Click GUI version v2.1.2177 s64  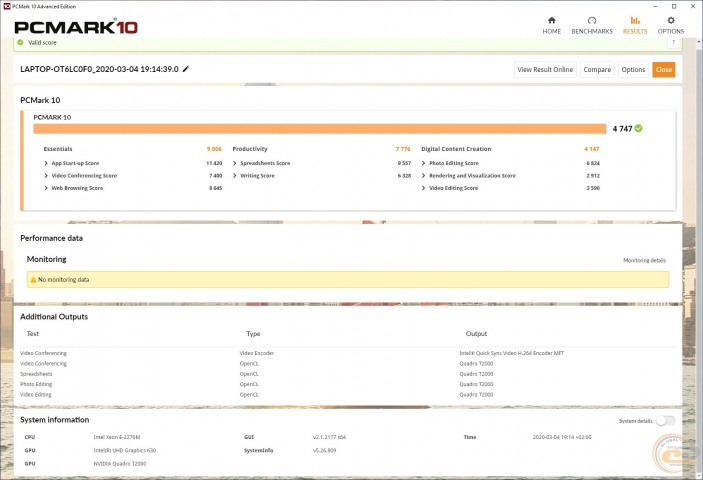pyautogui.click(x=329, y=437)
